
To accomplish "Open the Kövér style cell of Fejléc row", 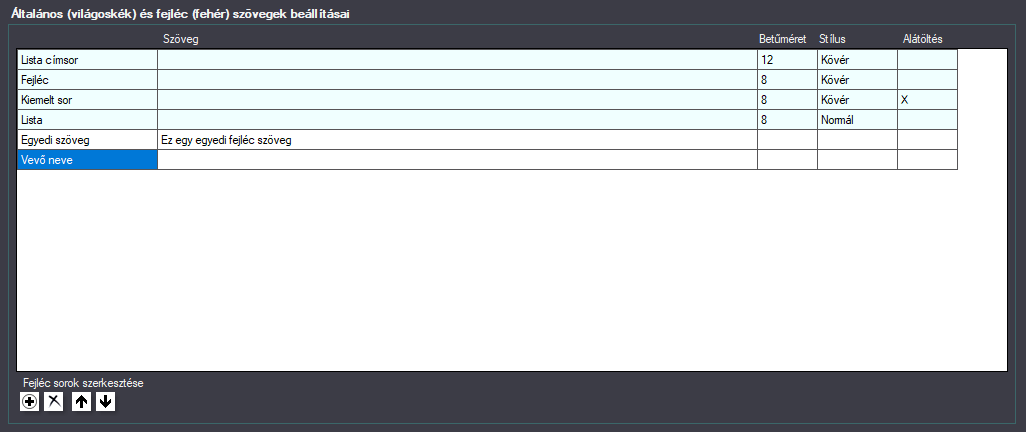I will point(857,80).
